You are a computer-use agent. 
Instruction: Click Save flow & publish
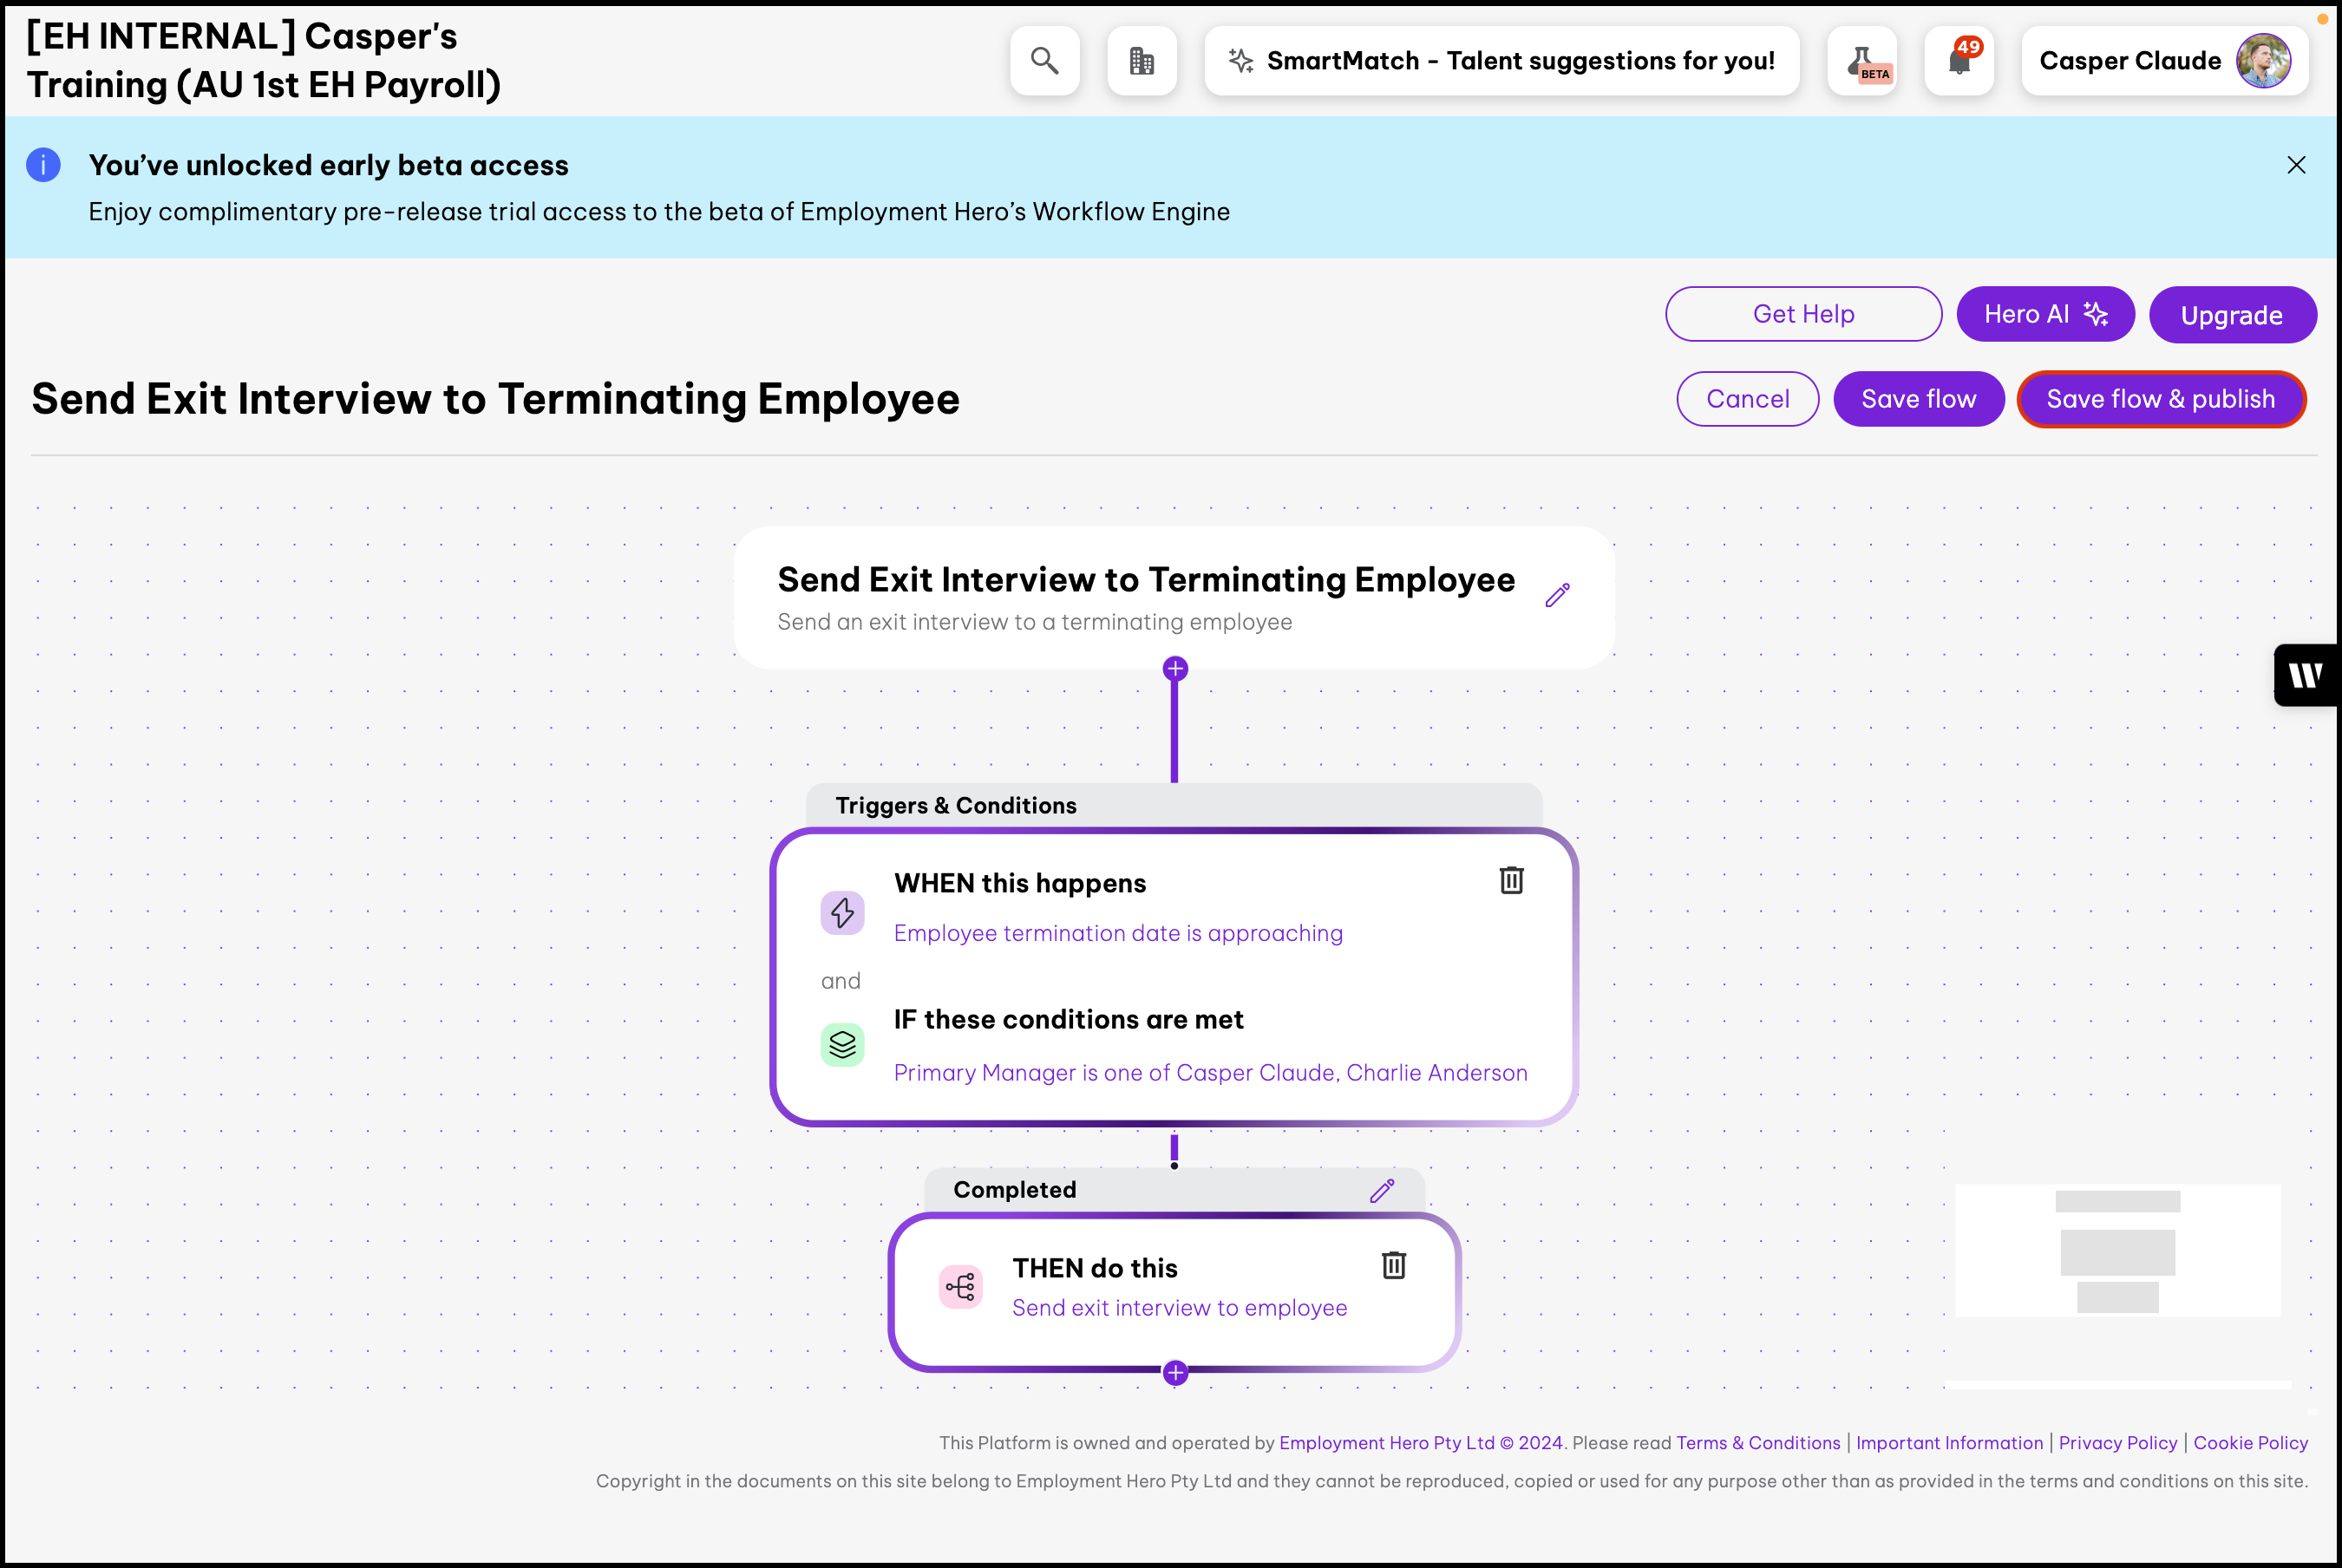click(x=2161, y=399)
